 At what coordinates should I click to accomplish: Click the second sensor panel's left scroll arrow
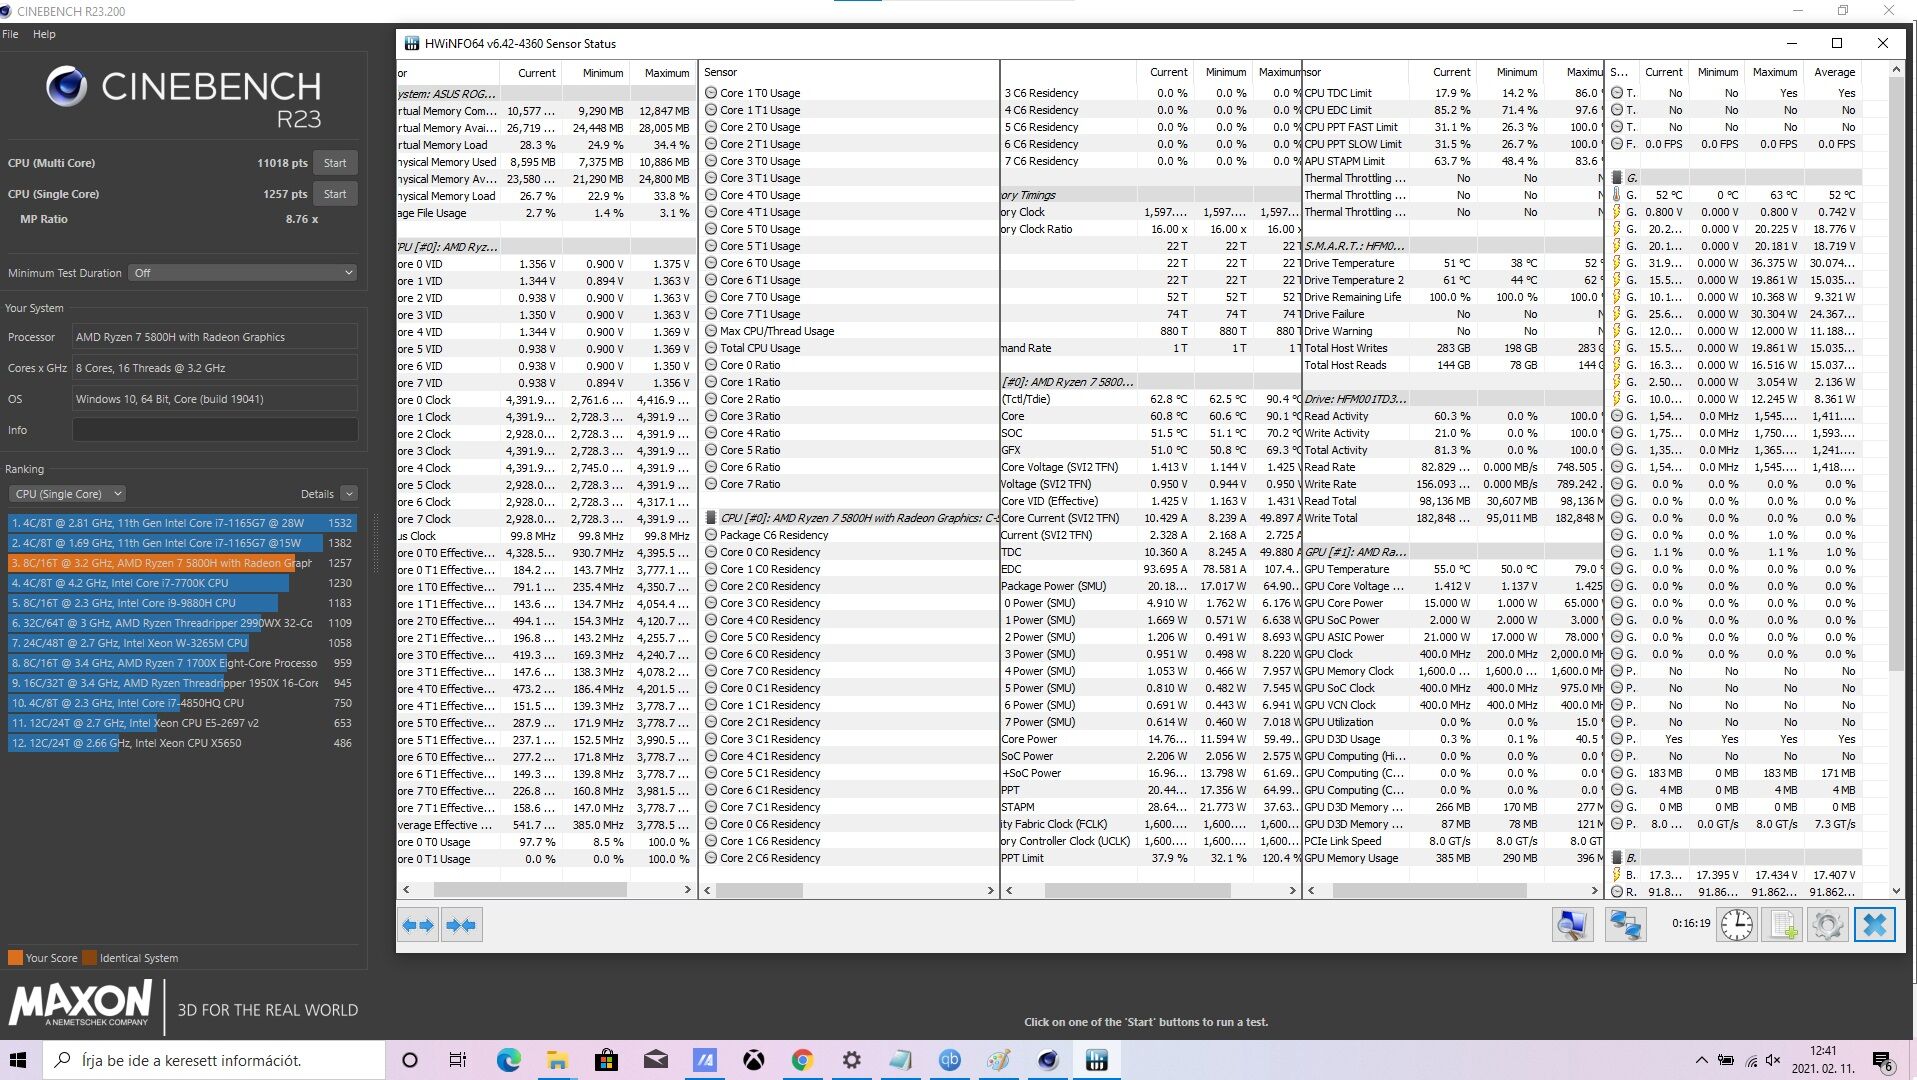(708, 889)
